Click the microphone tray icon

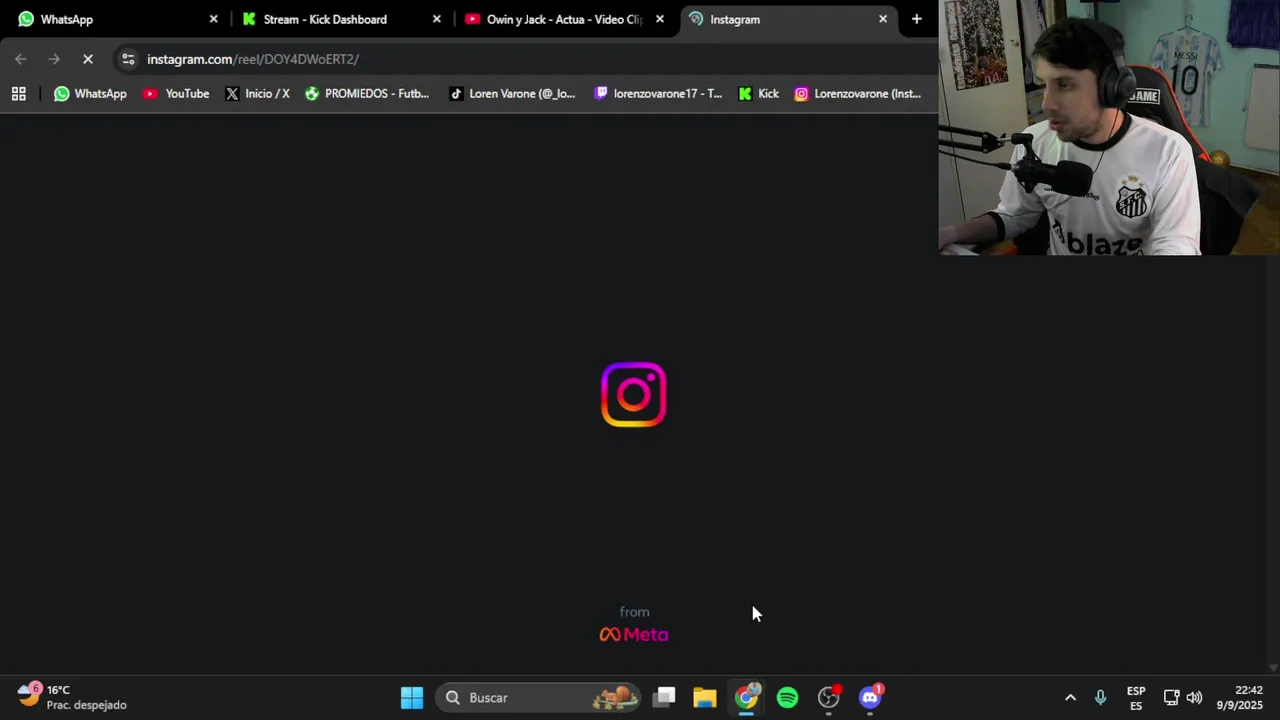[1100, 697]
